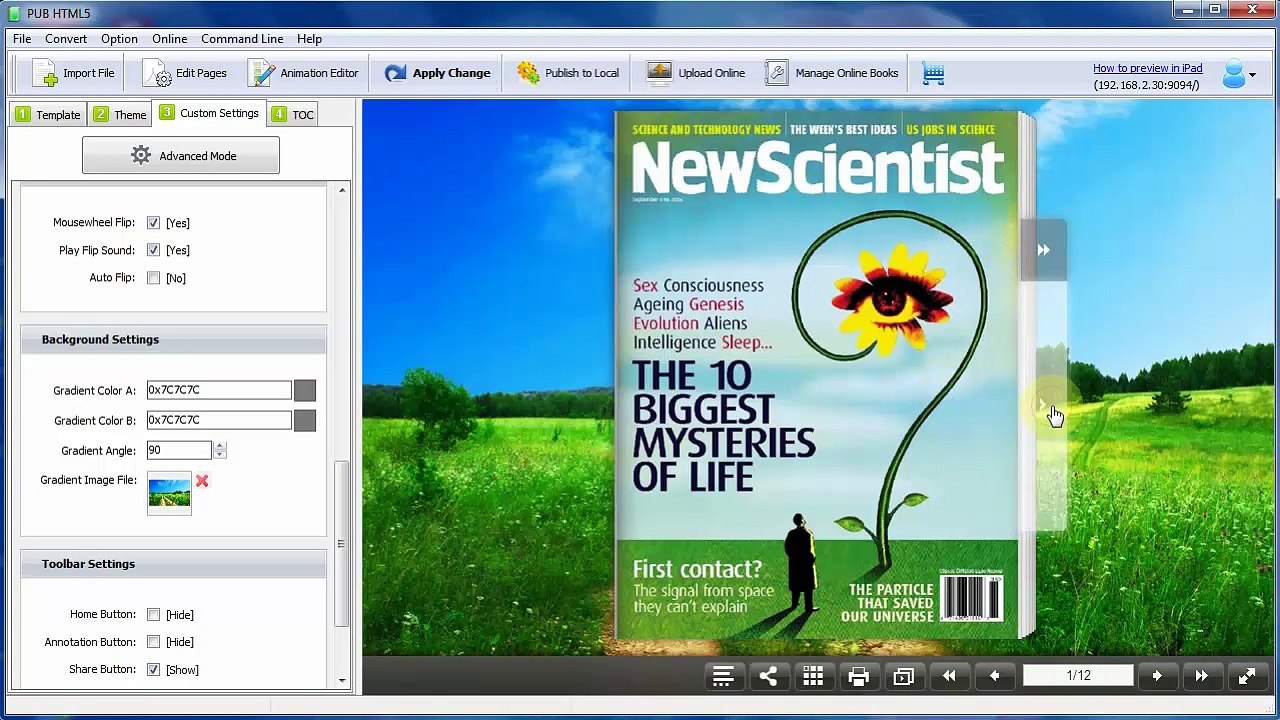Click the settings panel scroll-down arrow
This screenshot has height=720, width=1280.
pos(342,681)
